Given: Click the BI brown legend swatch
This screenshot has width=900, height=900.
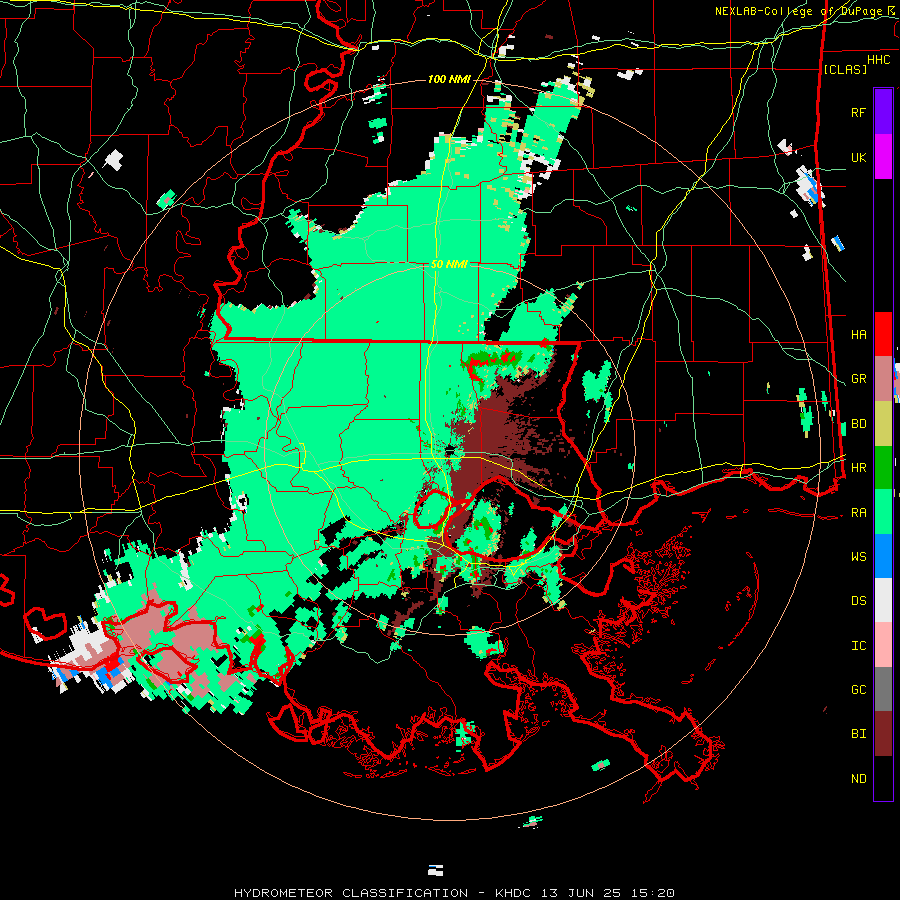Looking at the screenshot, I should pos(883,734).
